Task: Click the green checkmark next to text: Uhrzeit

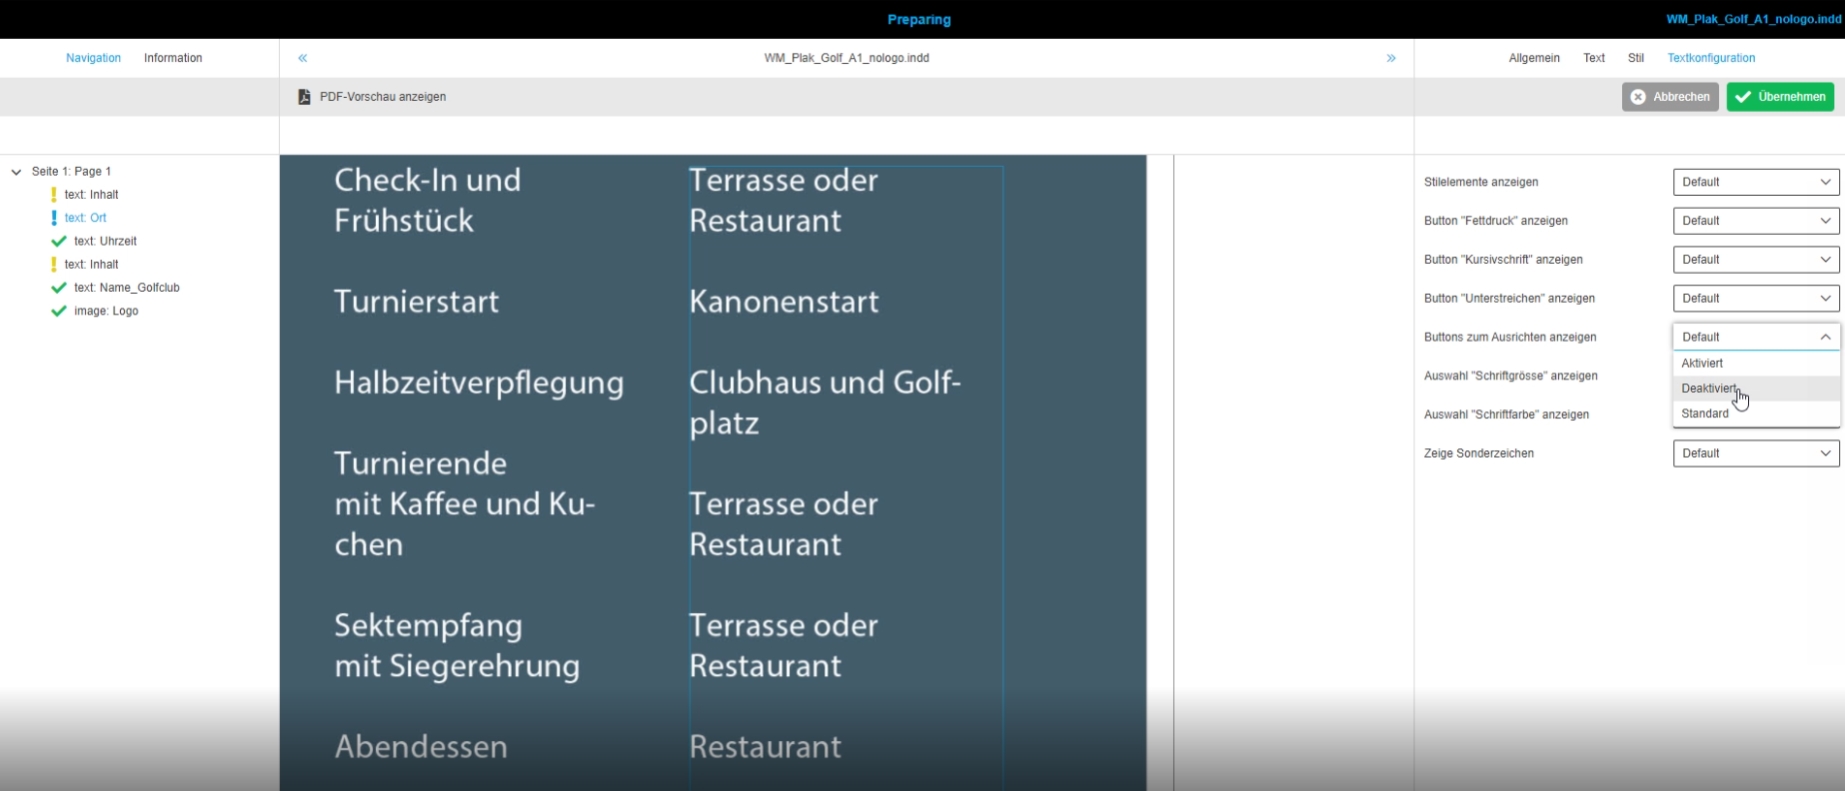Action: (59, 241)
